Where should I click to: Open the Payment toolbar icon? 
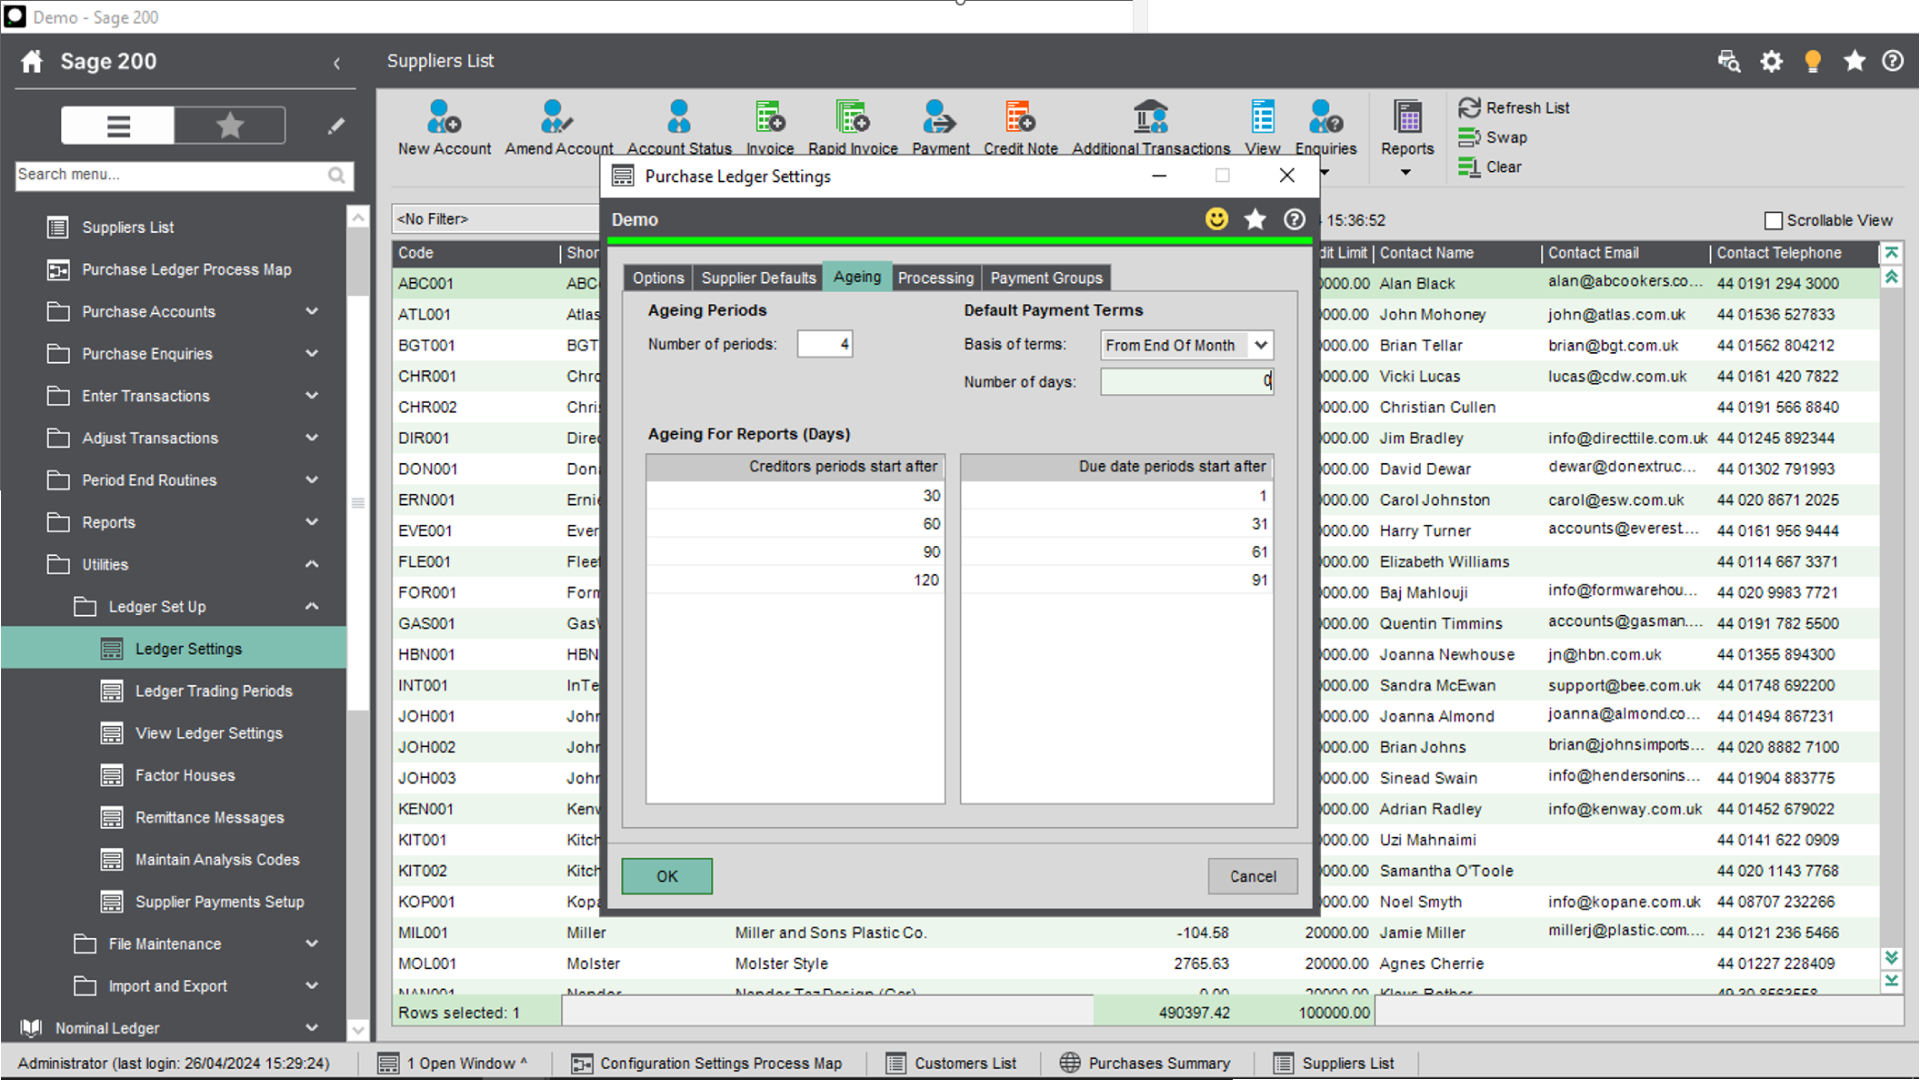click(940, 128)
